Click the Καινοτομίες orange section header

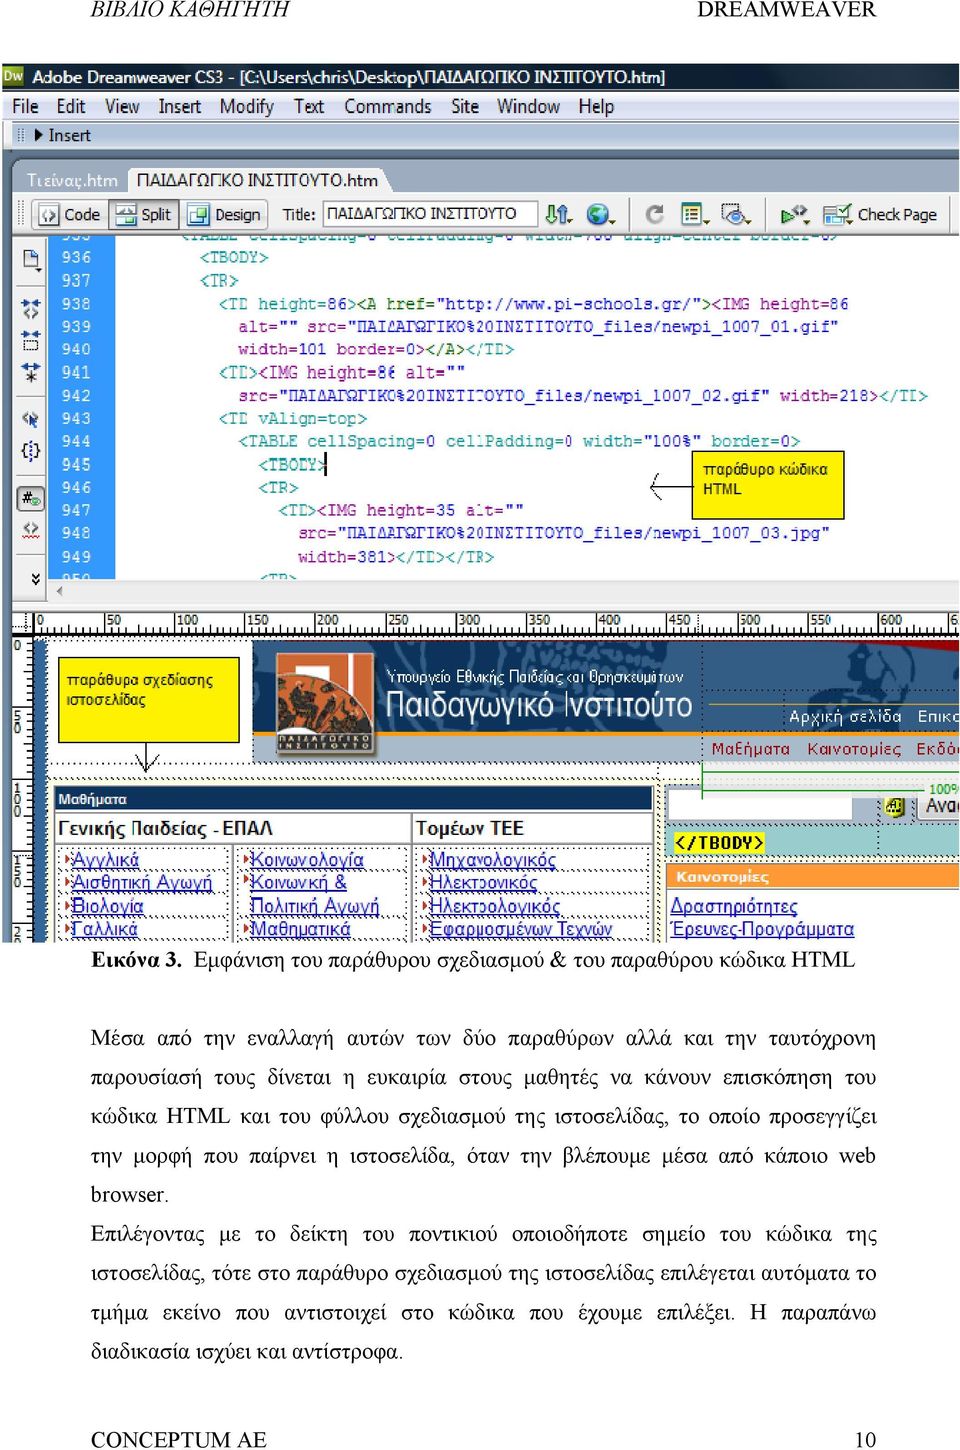(x=812, y=876)
